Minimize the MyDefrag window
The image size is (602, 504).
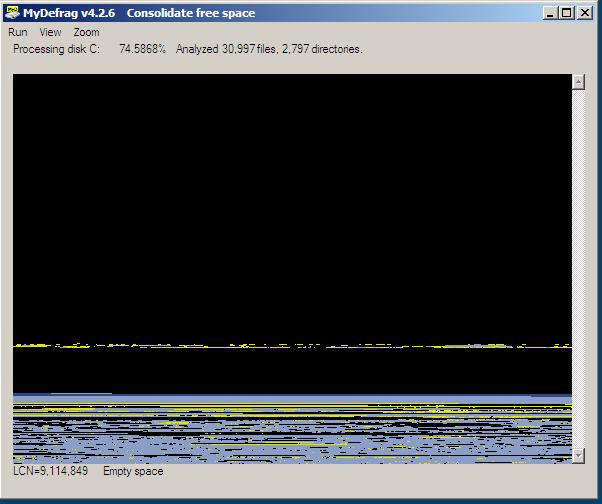[550, 13]
